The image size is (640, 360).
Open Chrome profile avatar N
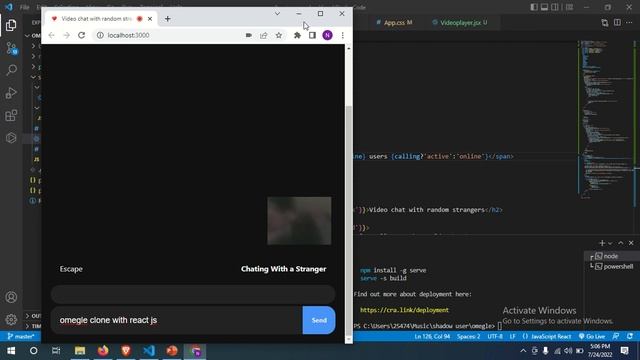click(327, 36)
